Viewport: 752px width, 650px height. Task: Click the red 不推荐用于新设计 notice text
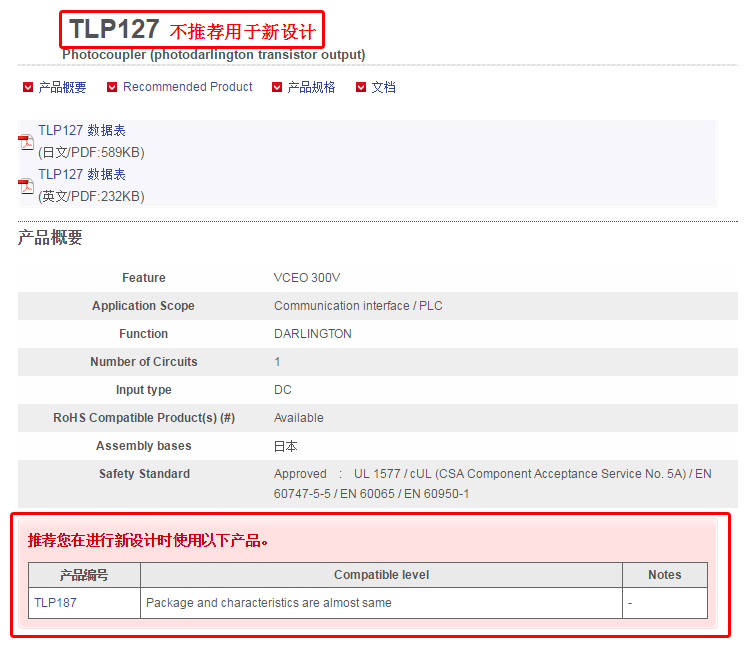[242, 32]
